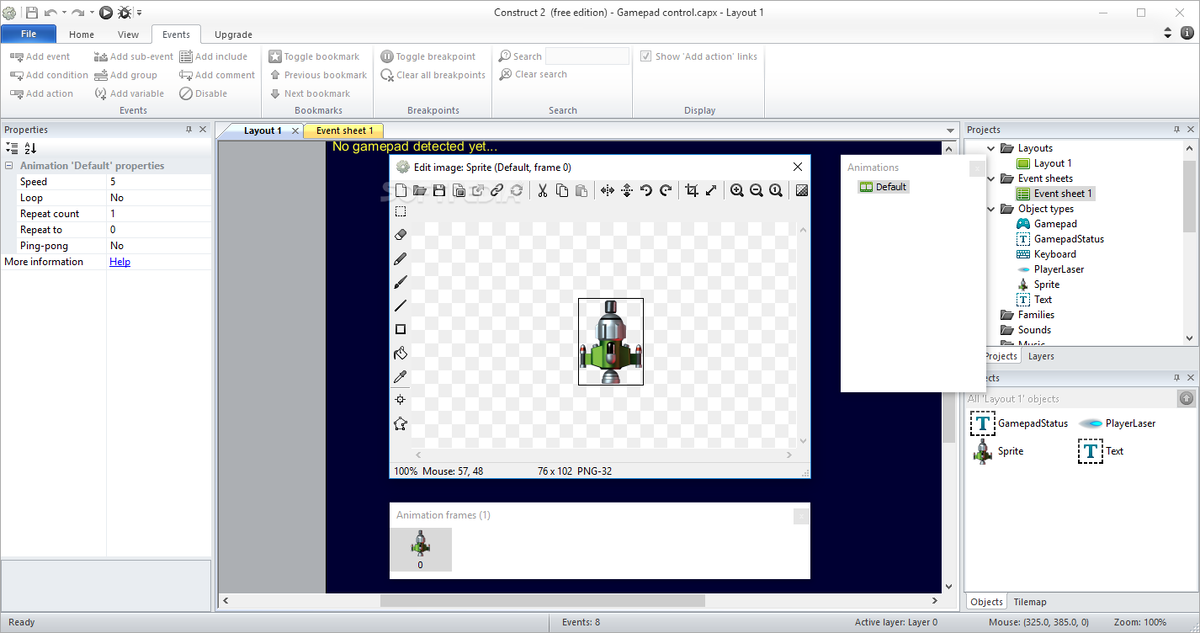Click Add comment button

pos(217,75)
